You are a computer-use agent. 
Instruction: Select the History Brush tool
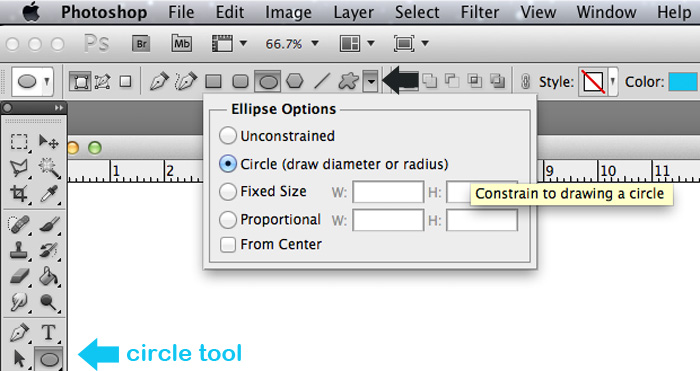(x=48, y=251)
